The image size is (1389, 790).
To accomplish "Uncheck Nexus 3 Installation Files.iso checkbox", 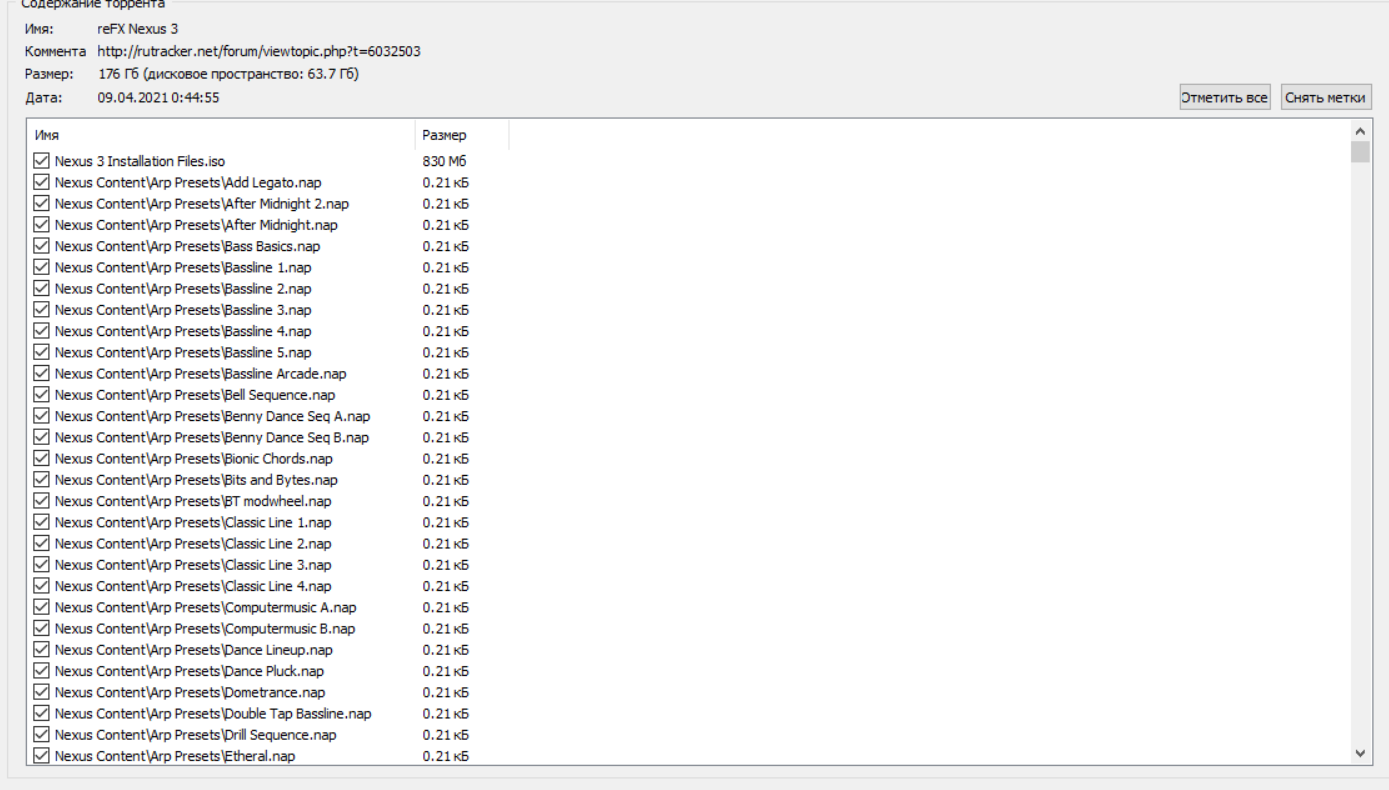I will [x=41, y=161].
